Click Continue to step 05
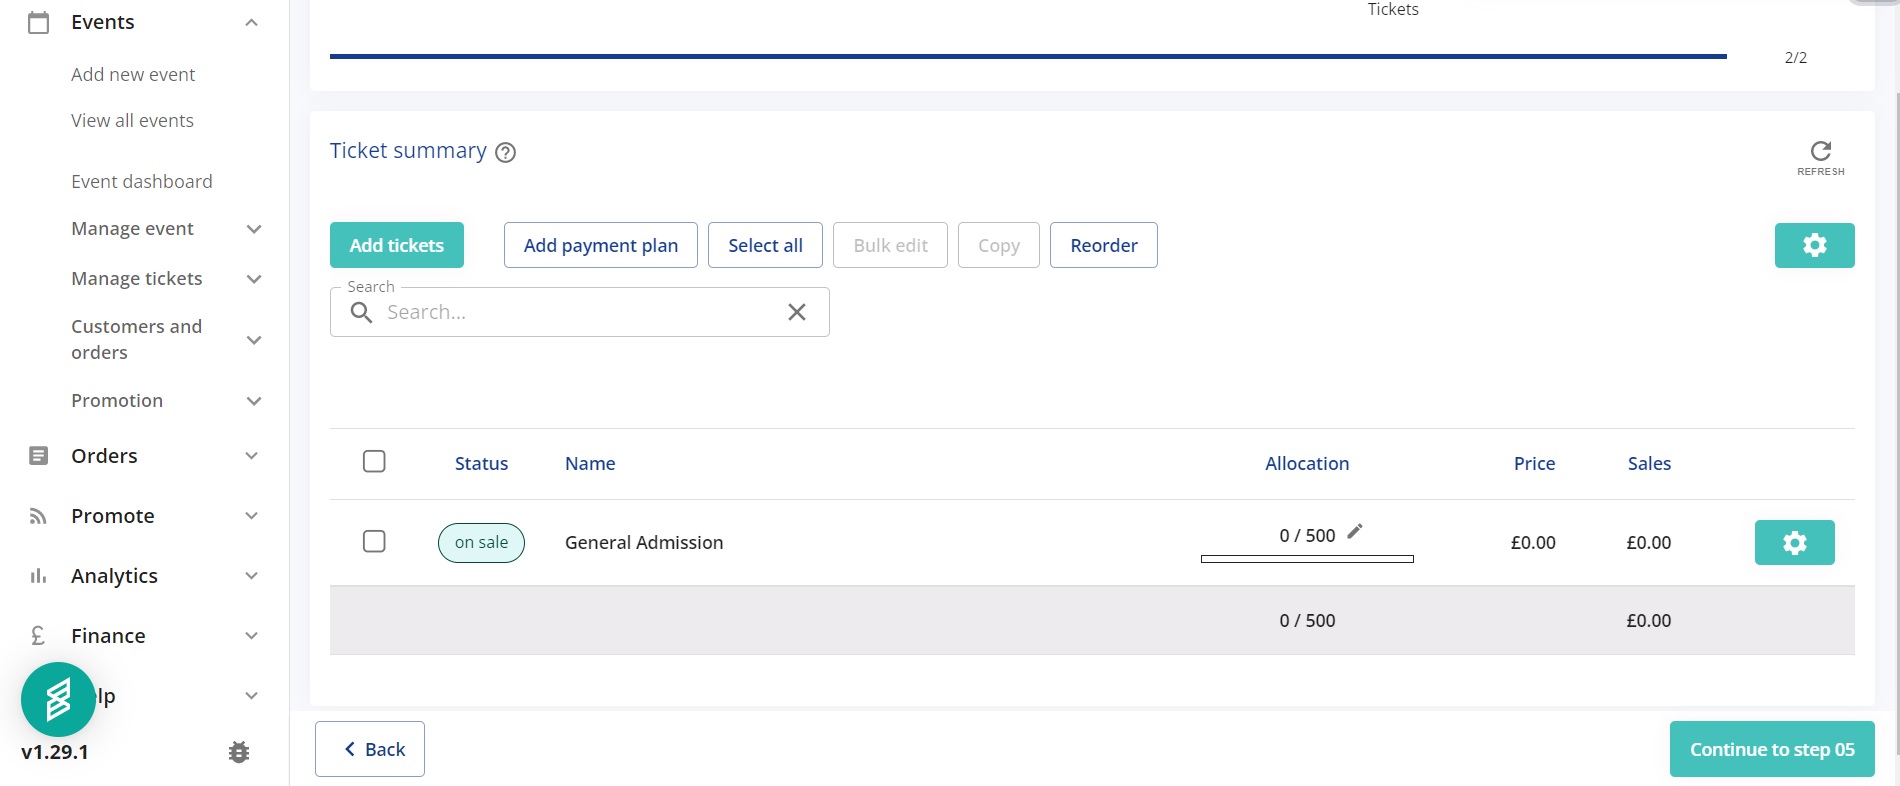Image resolution: width=1900 pixels, height=786 pixels. point(1771,749)
